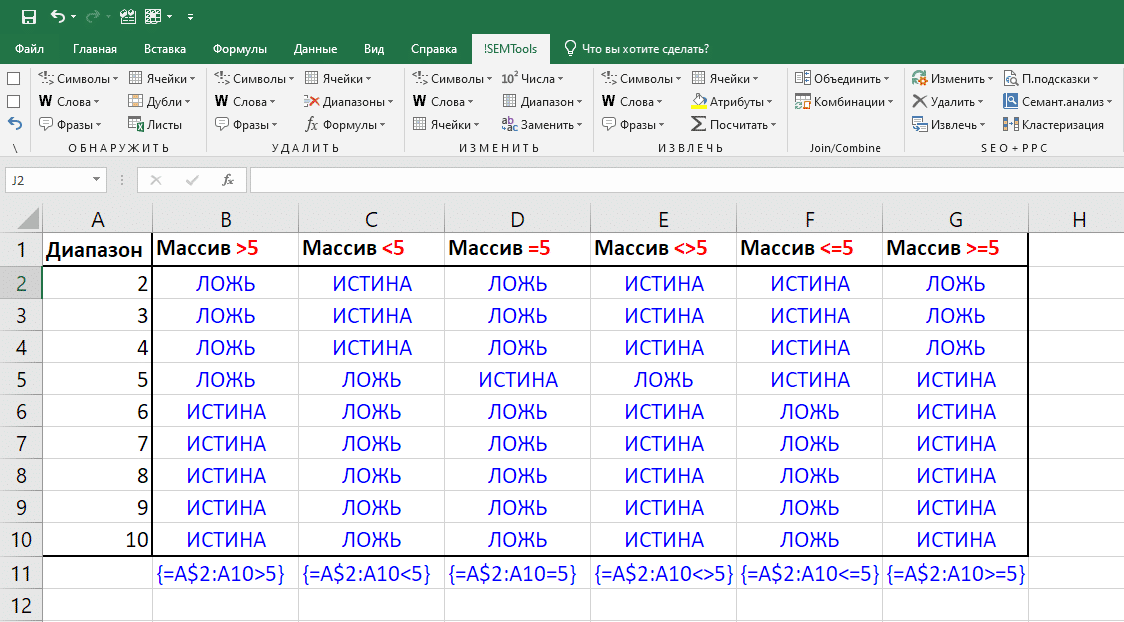1124x622 pixels.
Task: Click the Insert Function fx icon by formula bar
Action: 228,180
